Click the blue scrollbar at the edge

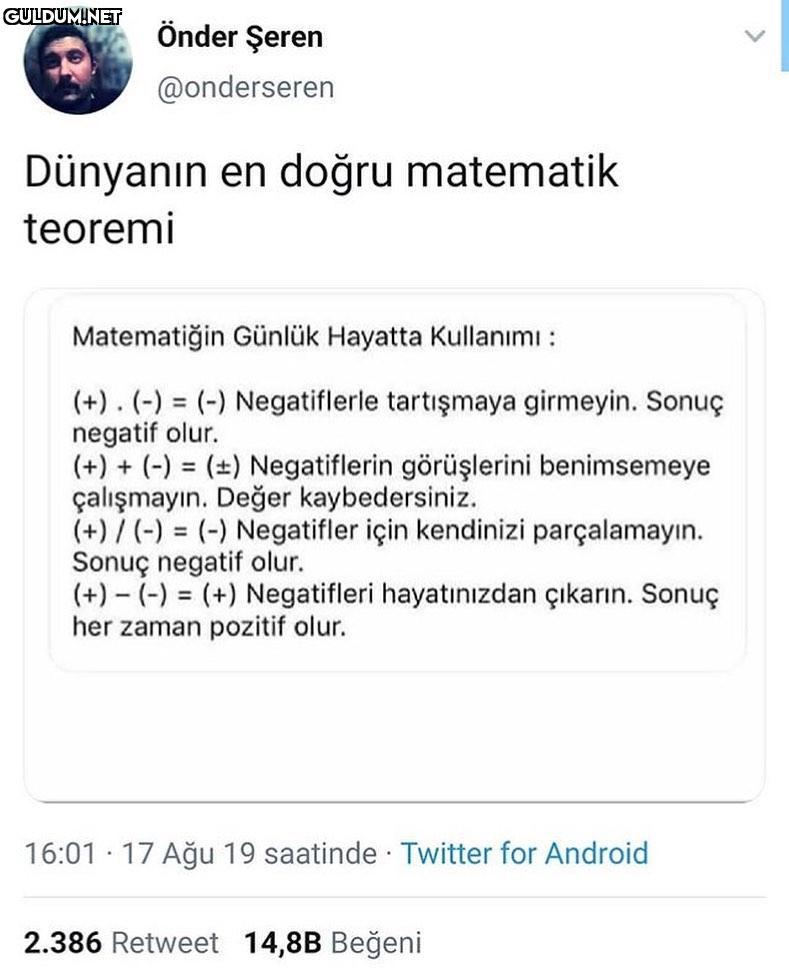tap(784, 35)
